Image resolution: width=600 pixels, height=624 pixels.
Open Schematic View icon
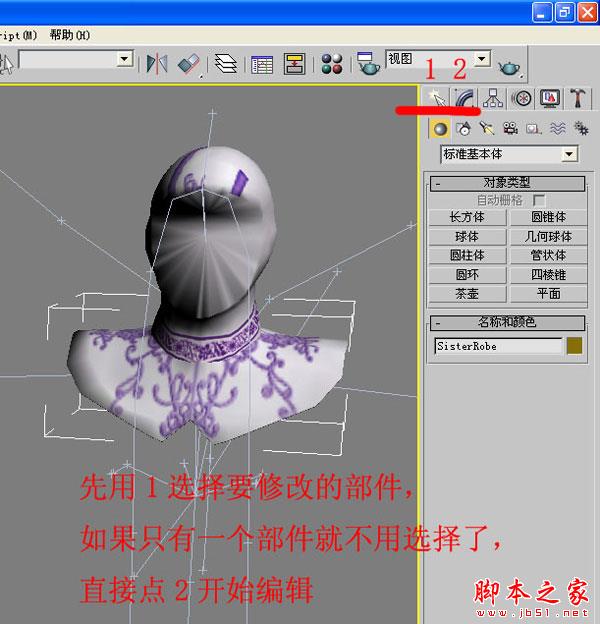294,64
